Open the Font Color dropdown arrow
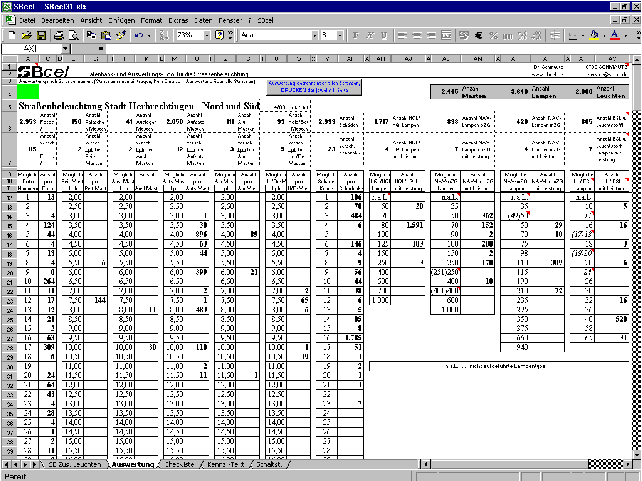Viewport: 642px width, 481px height. click(x=625, y=36)
